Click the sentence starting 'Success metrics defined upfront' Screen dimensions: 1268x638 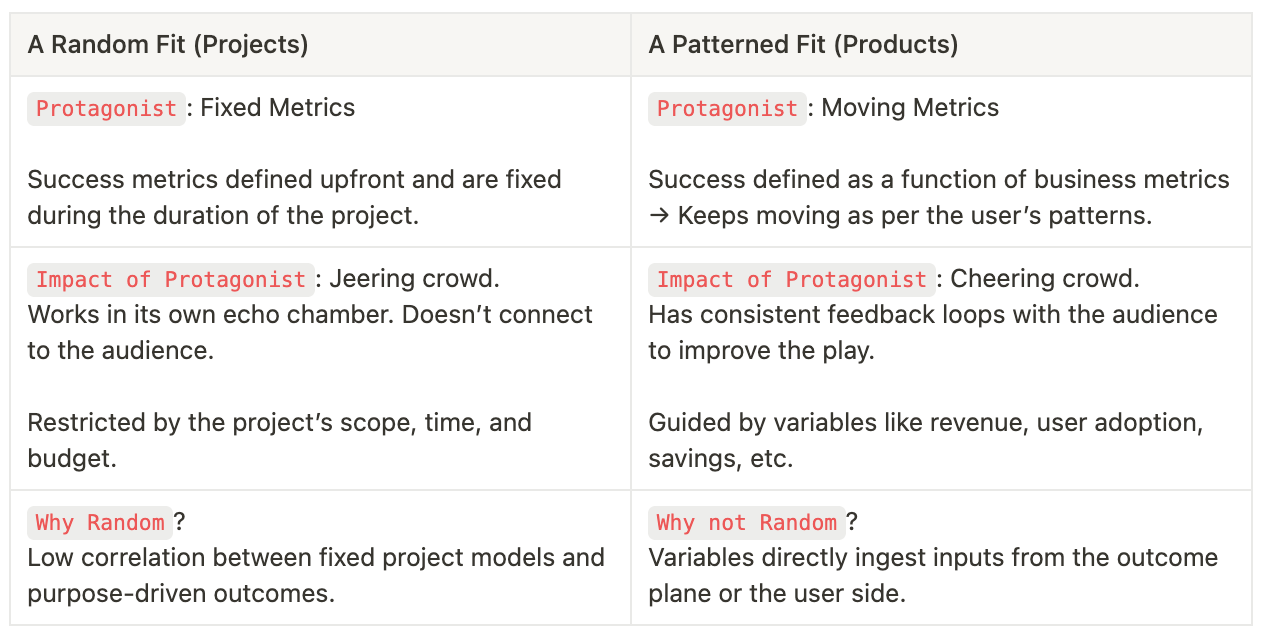pyautogui.click(x=294, y=198)
